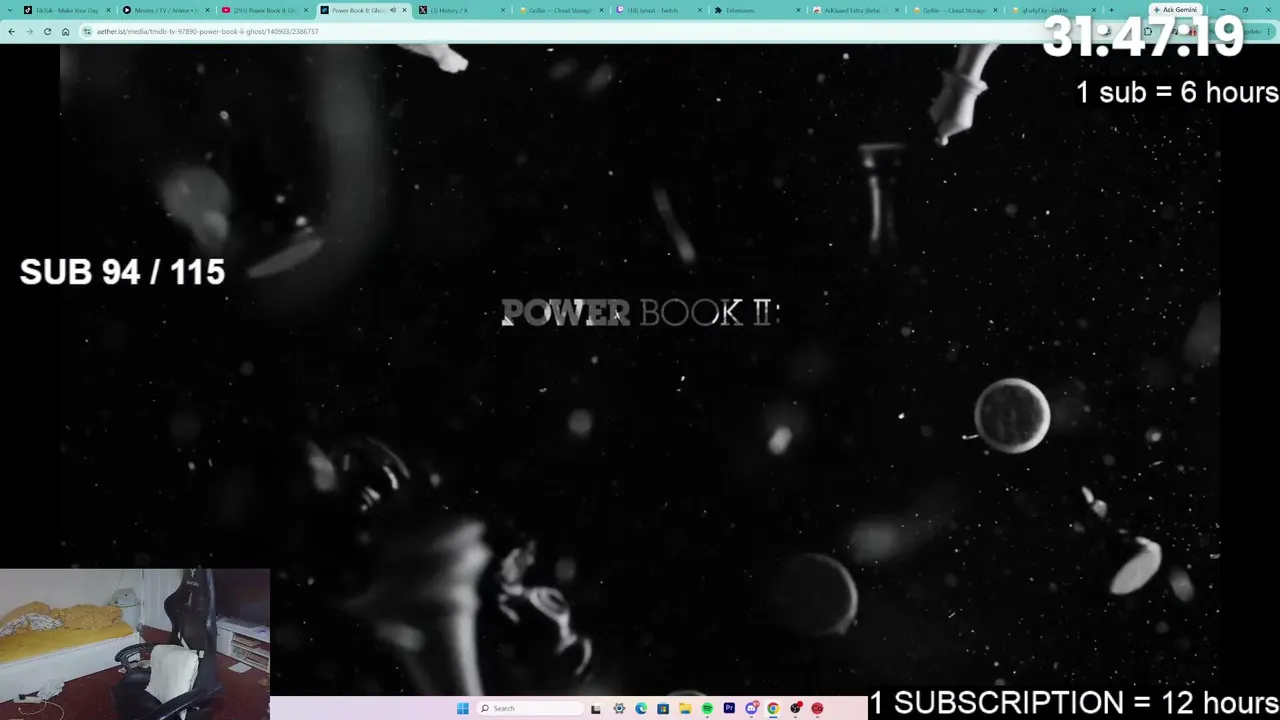This screenshot has width=1280, height=720.
Task: Mute audio on the Power Book II tab
Action: pyautogui.click(x=393, y=10)
